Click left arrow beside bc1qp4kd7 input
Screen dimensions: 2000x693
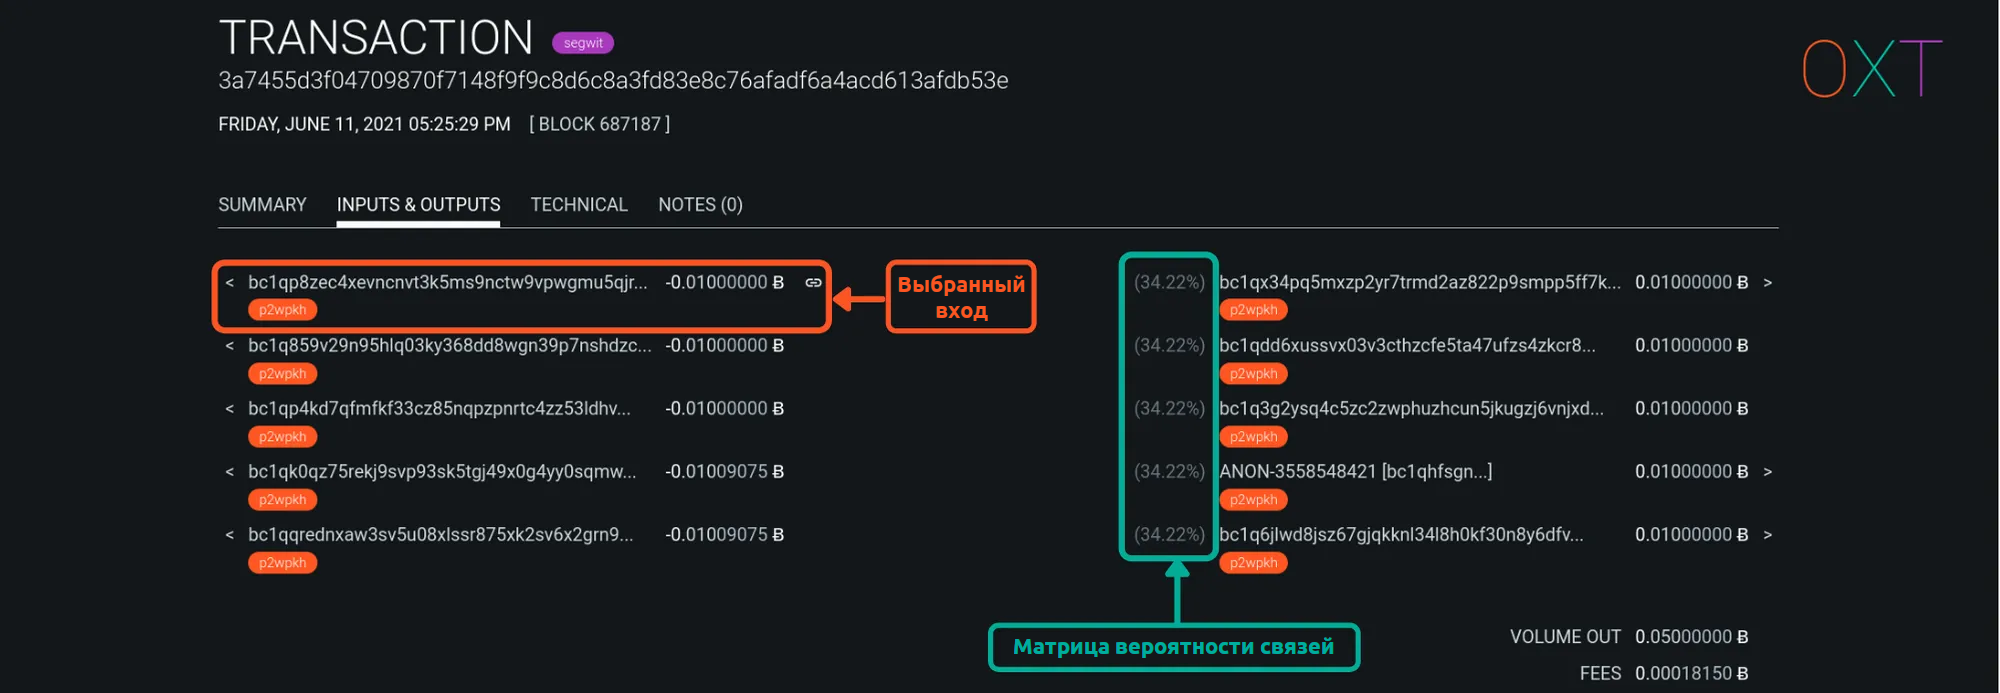(x=230, y=409)
